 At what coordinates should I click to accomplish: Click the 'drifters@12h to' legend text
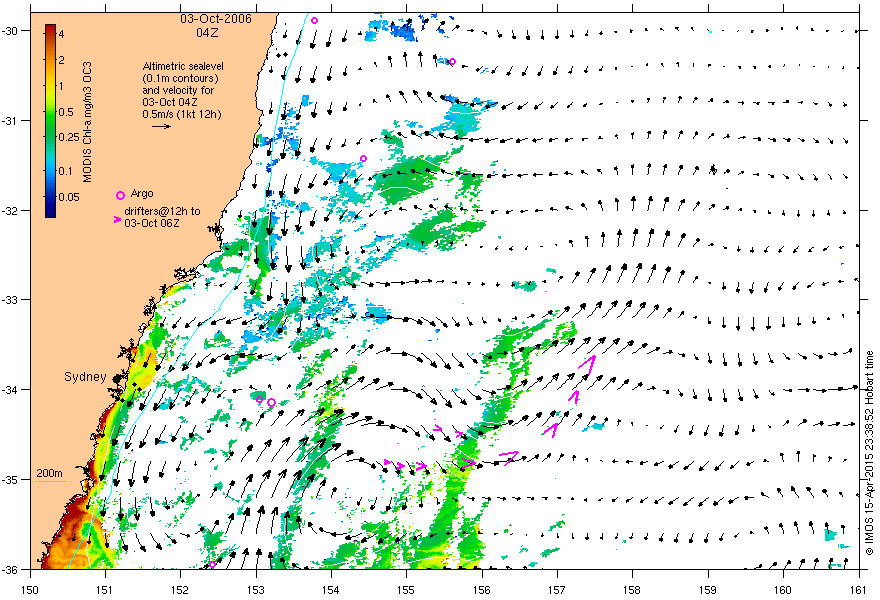pyautogui.click(x=162, y=212)
